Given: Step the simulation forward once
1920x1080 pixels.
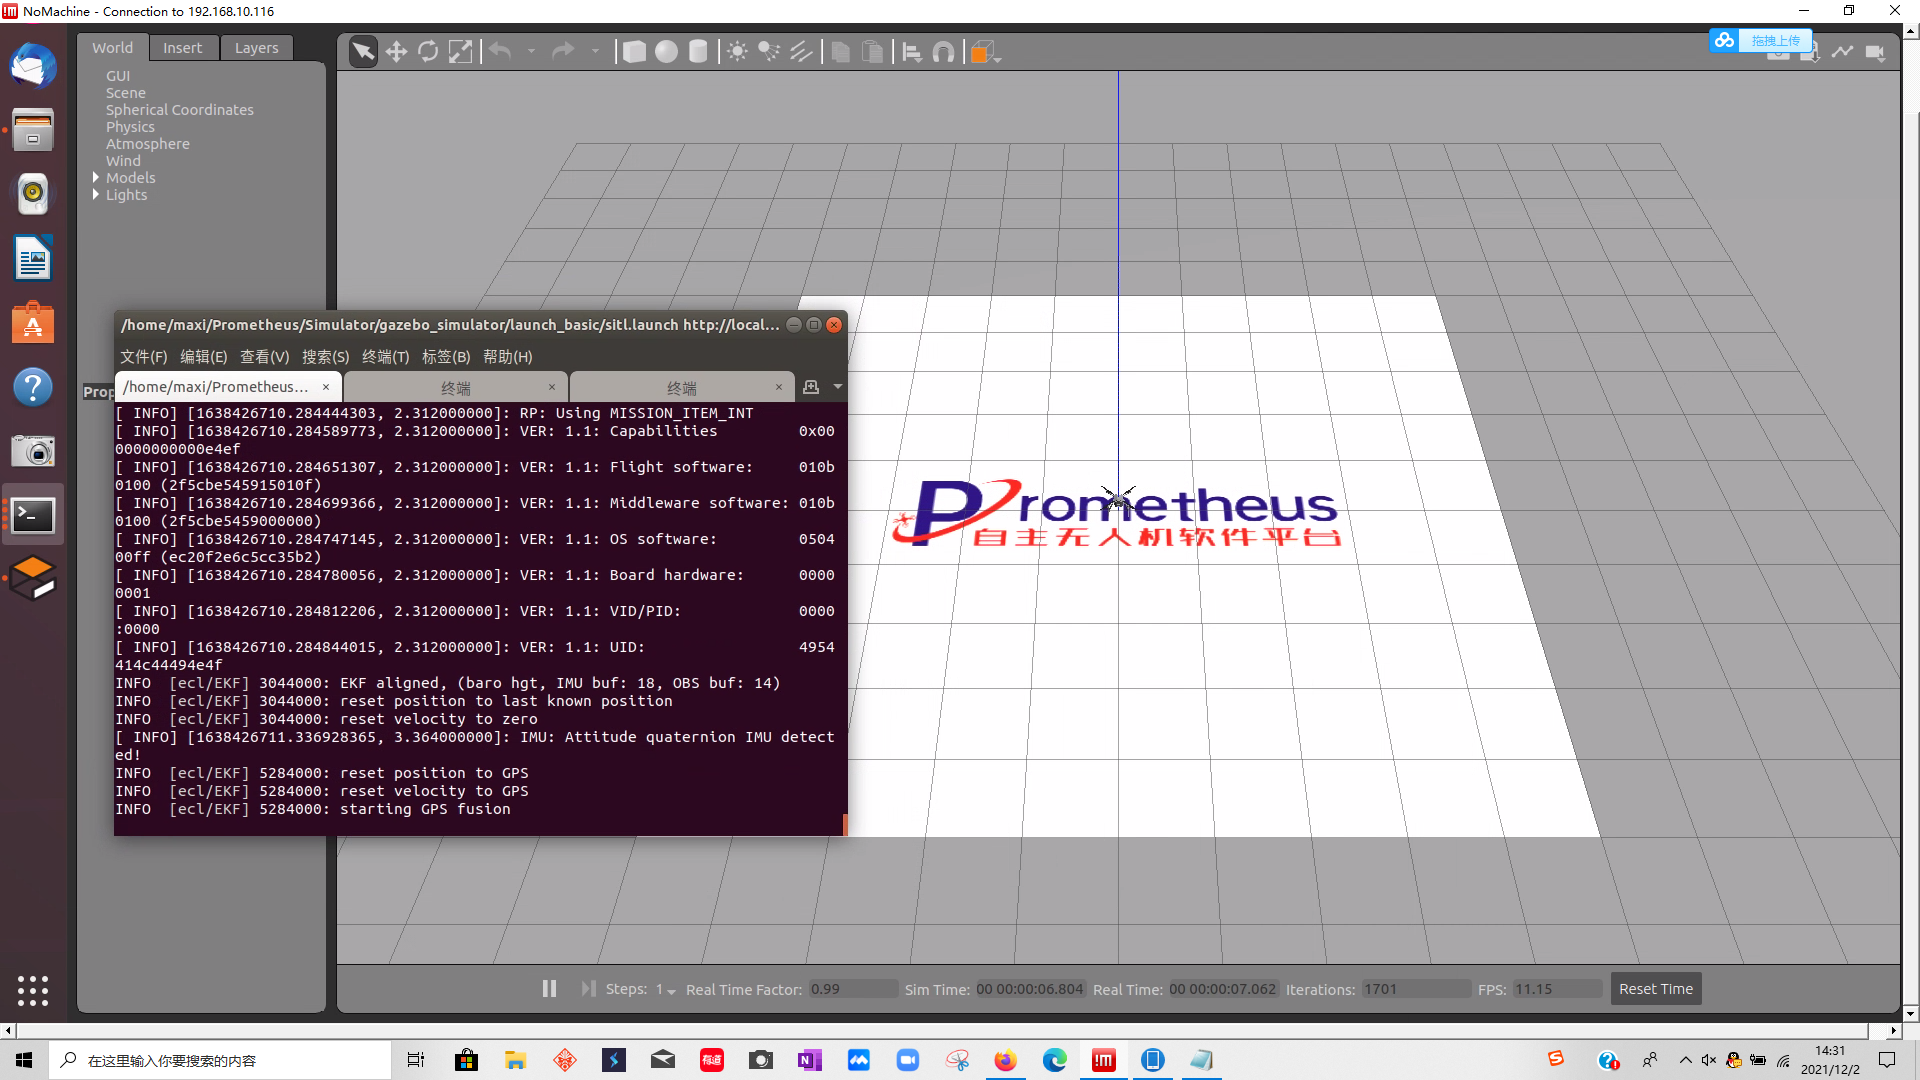Looking at the screenshot, I should click(588, 989).
